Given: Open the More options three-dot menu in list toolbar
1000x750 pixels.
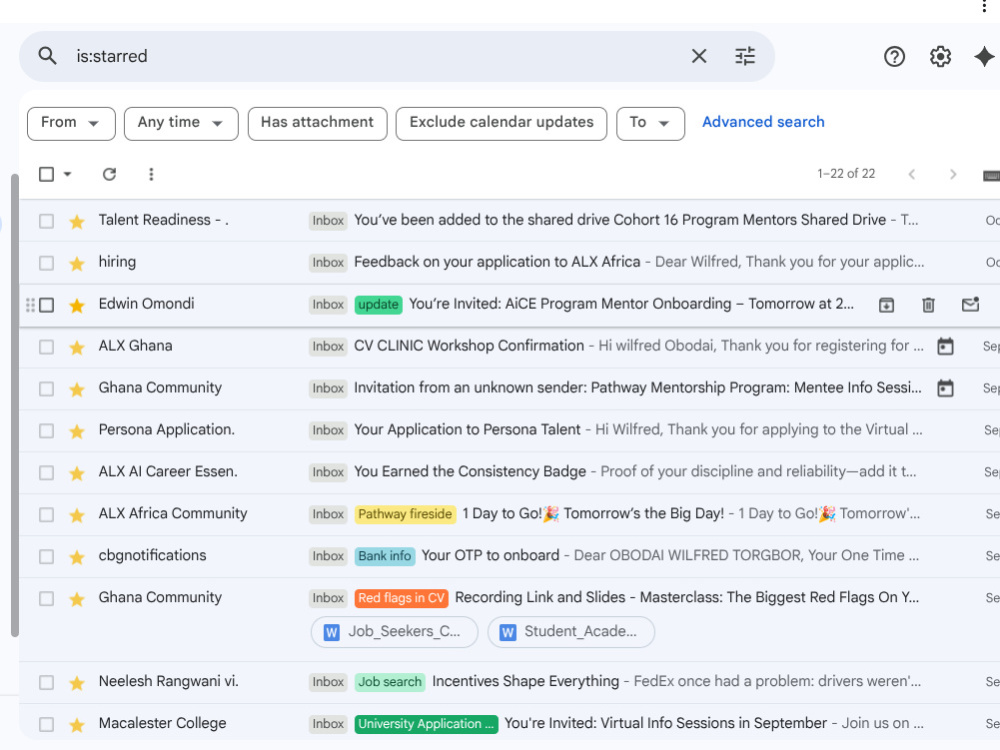Looking at the screenshot, I should (151, 174).
